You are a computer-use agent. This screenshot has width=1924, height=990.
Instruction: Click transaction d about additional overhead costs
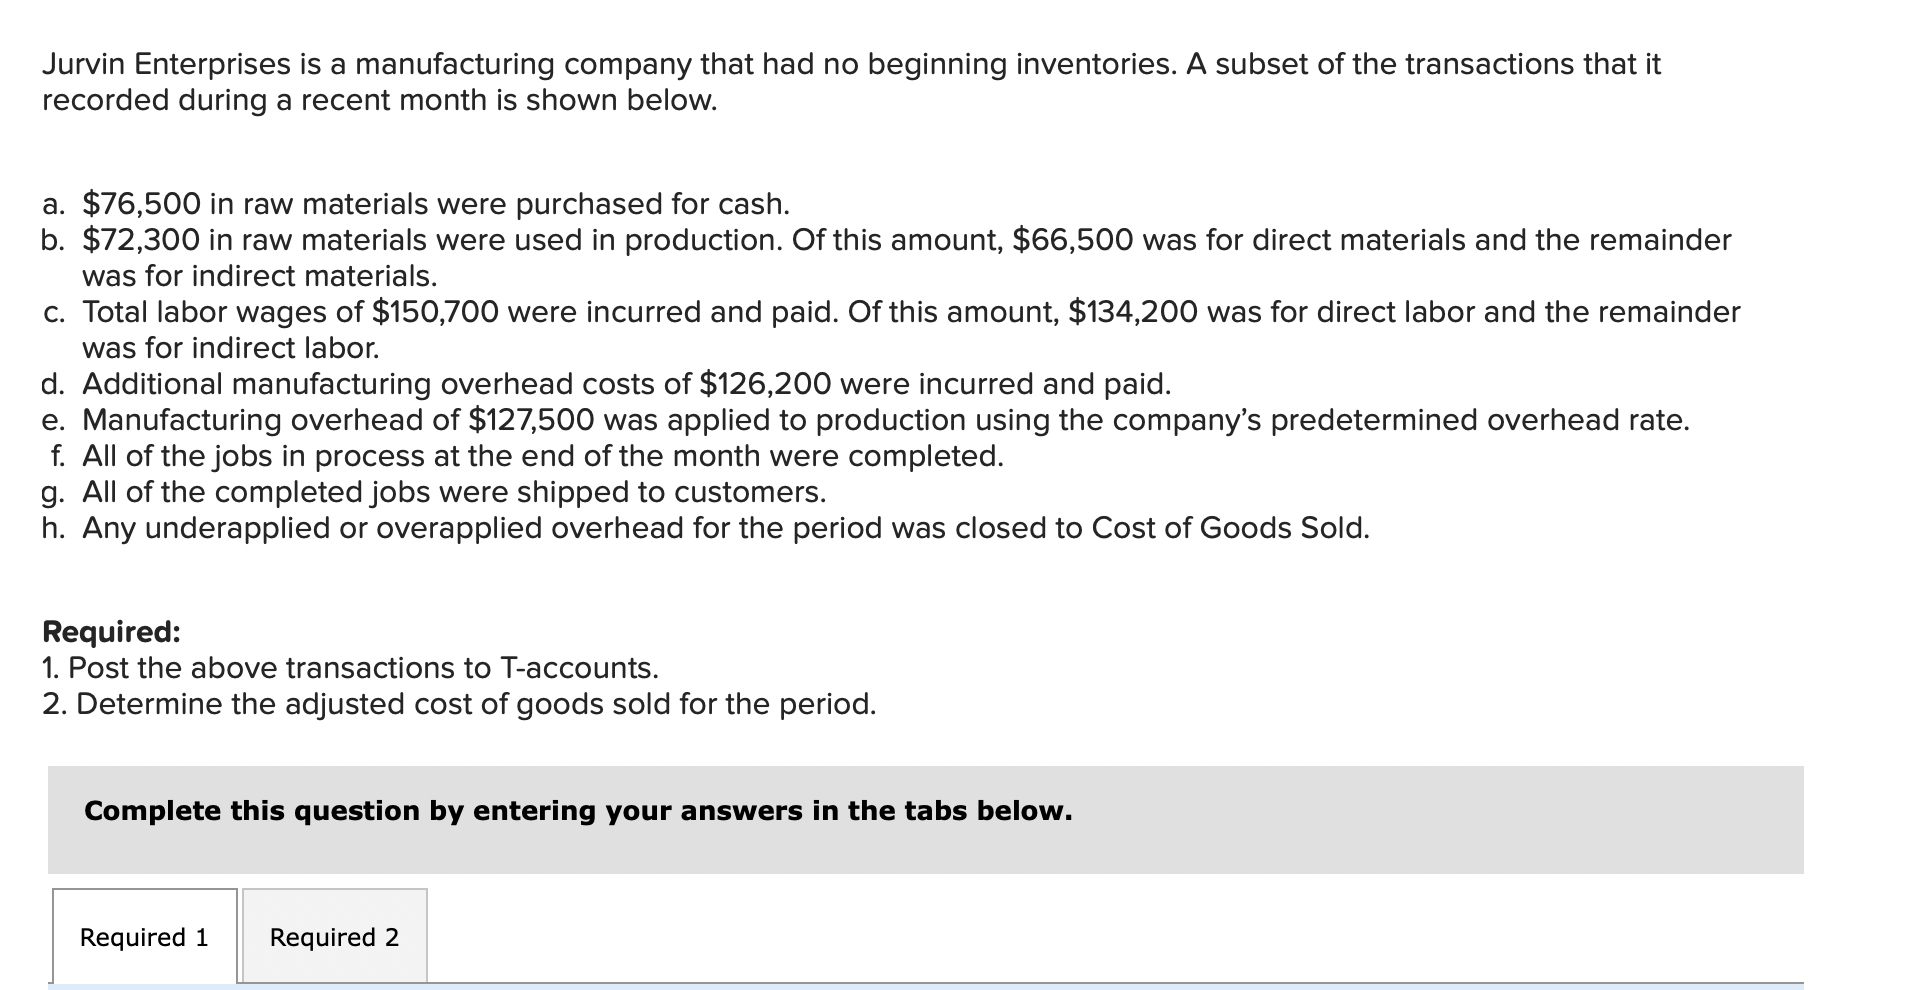point(606,384)
